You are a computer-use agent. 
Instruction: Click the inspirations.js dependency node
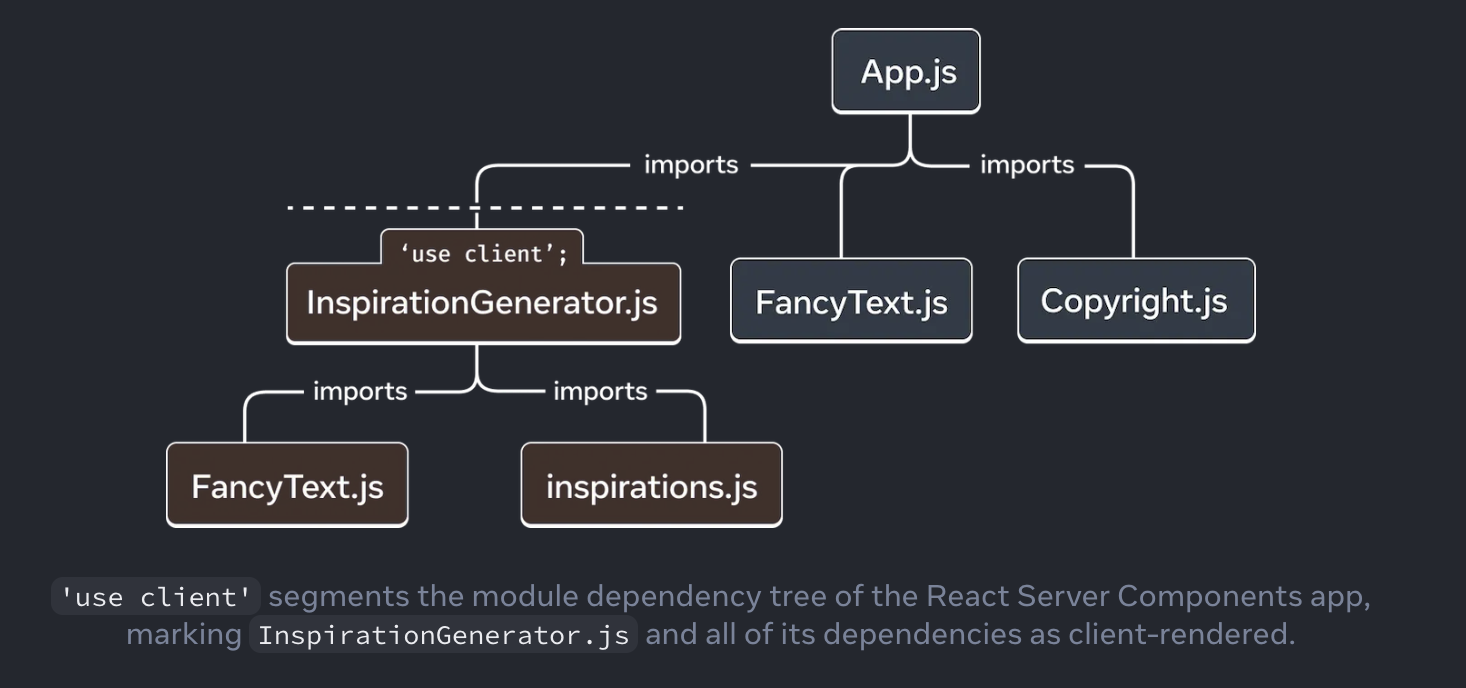pos(650,484)
